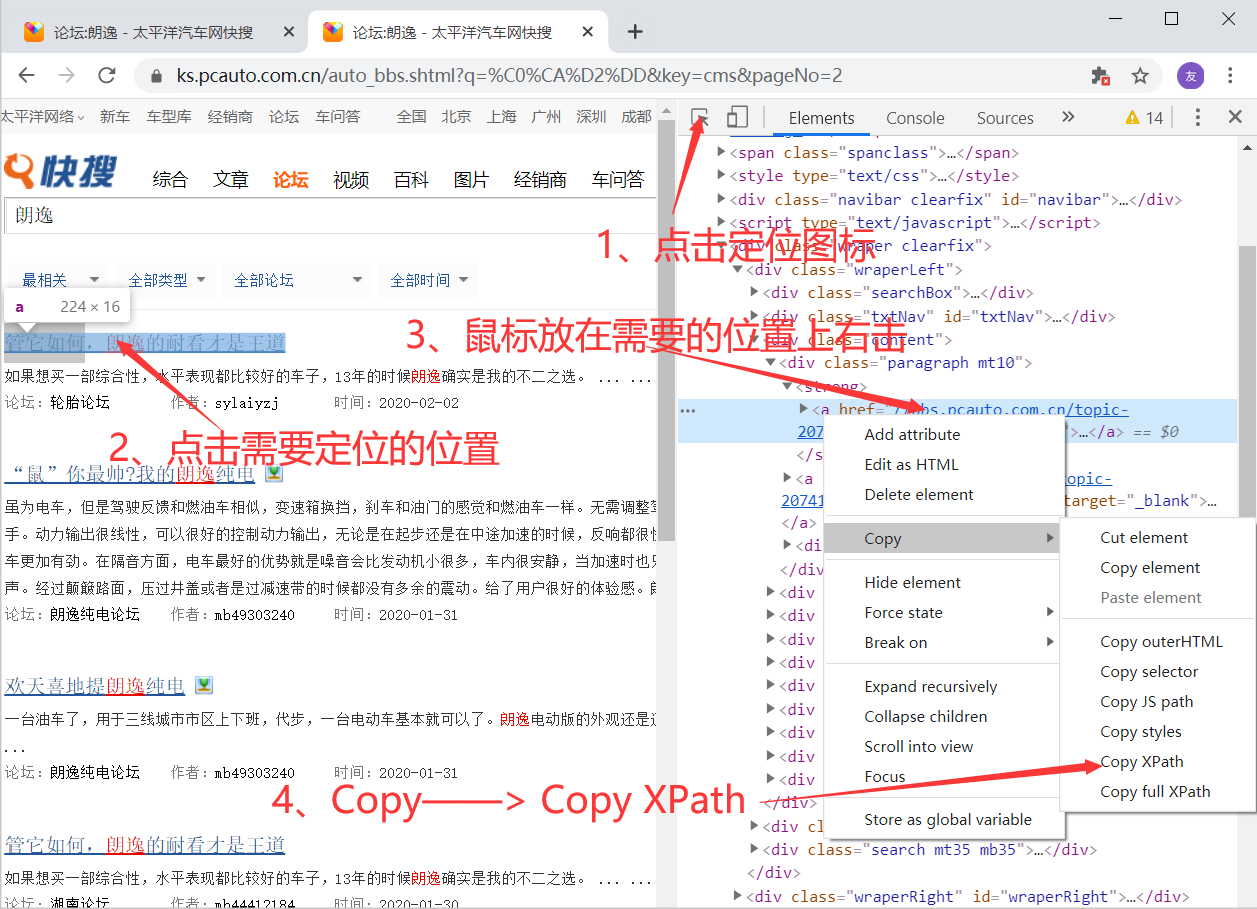
Task: Open the Break on submenu
Action: point(944,642)
